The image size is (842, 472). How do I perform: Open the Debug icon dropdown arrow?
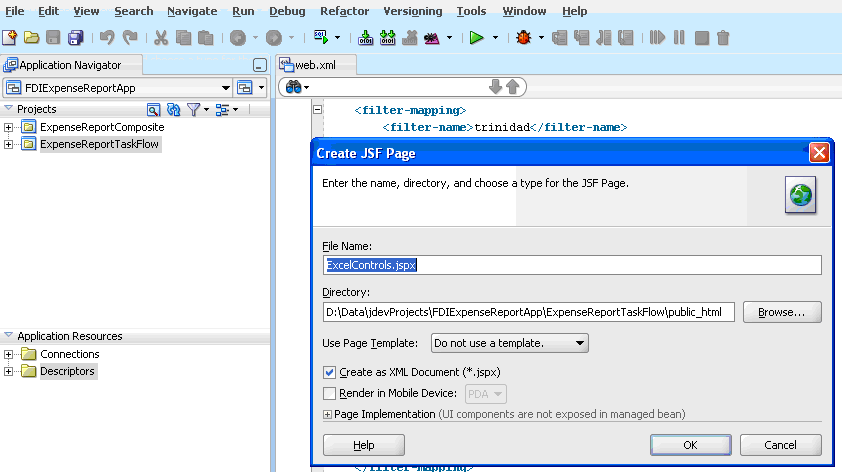coord(541,38)
